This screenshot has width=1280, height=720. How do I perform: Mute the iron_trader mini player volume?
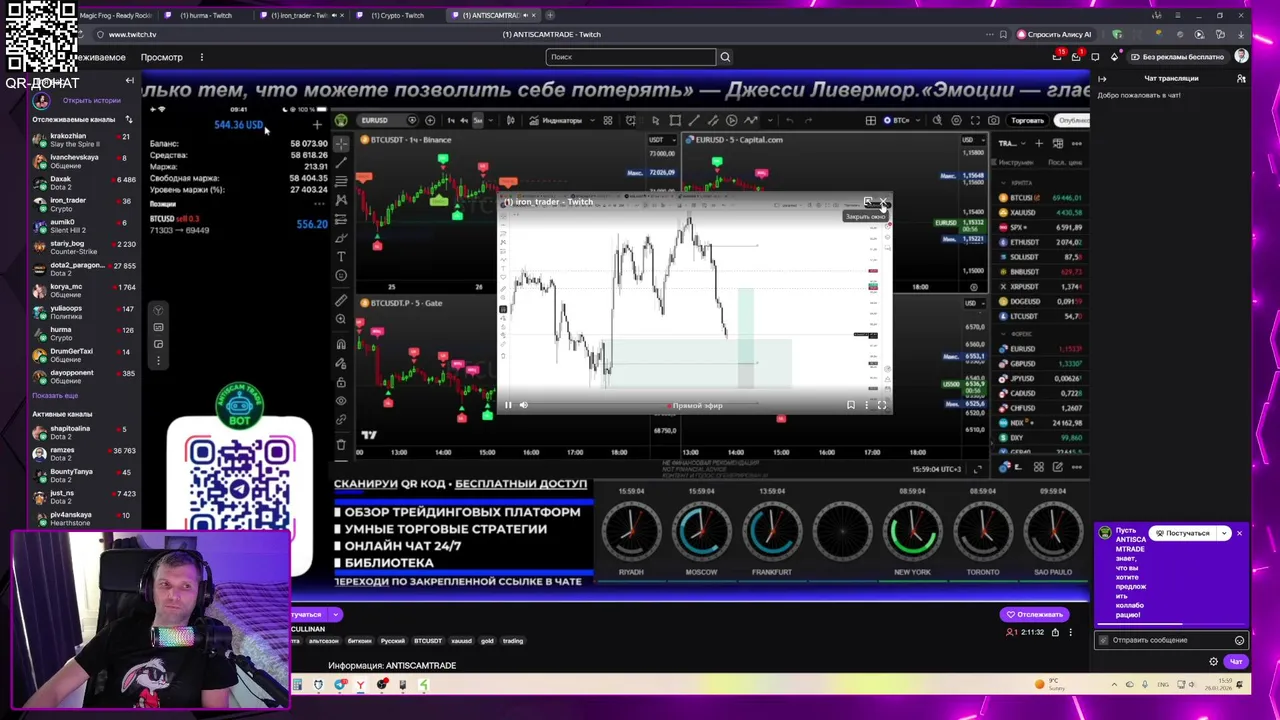coord(523,405)
